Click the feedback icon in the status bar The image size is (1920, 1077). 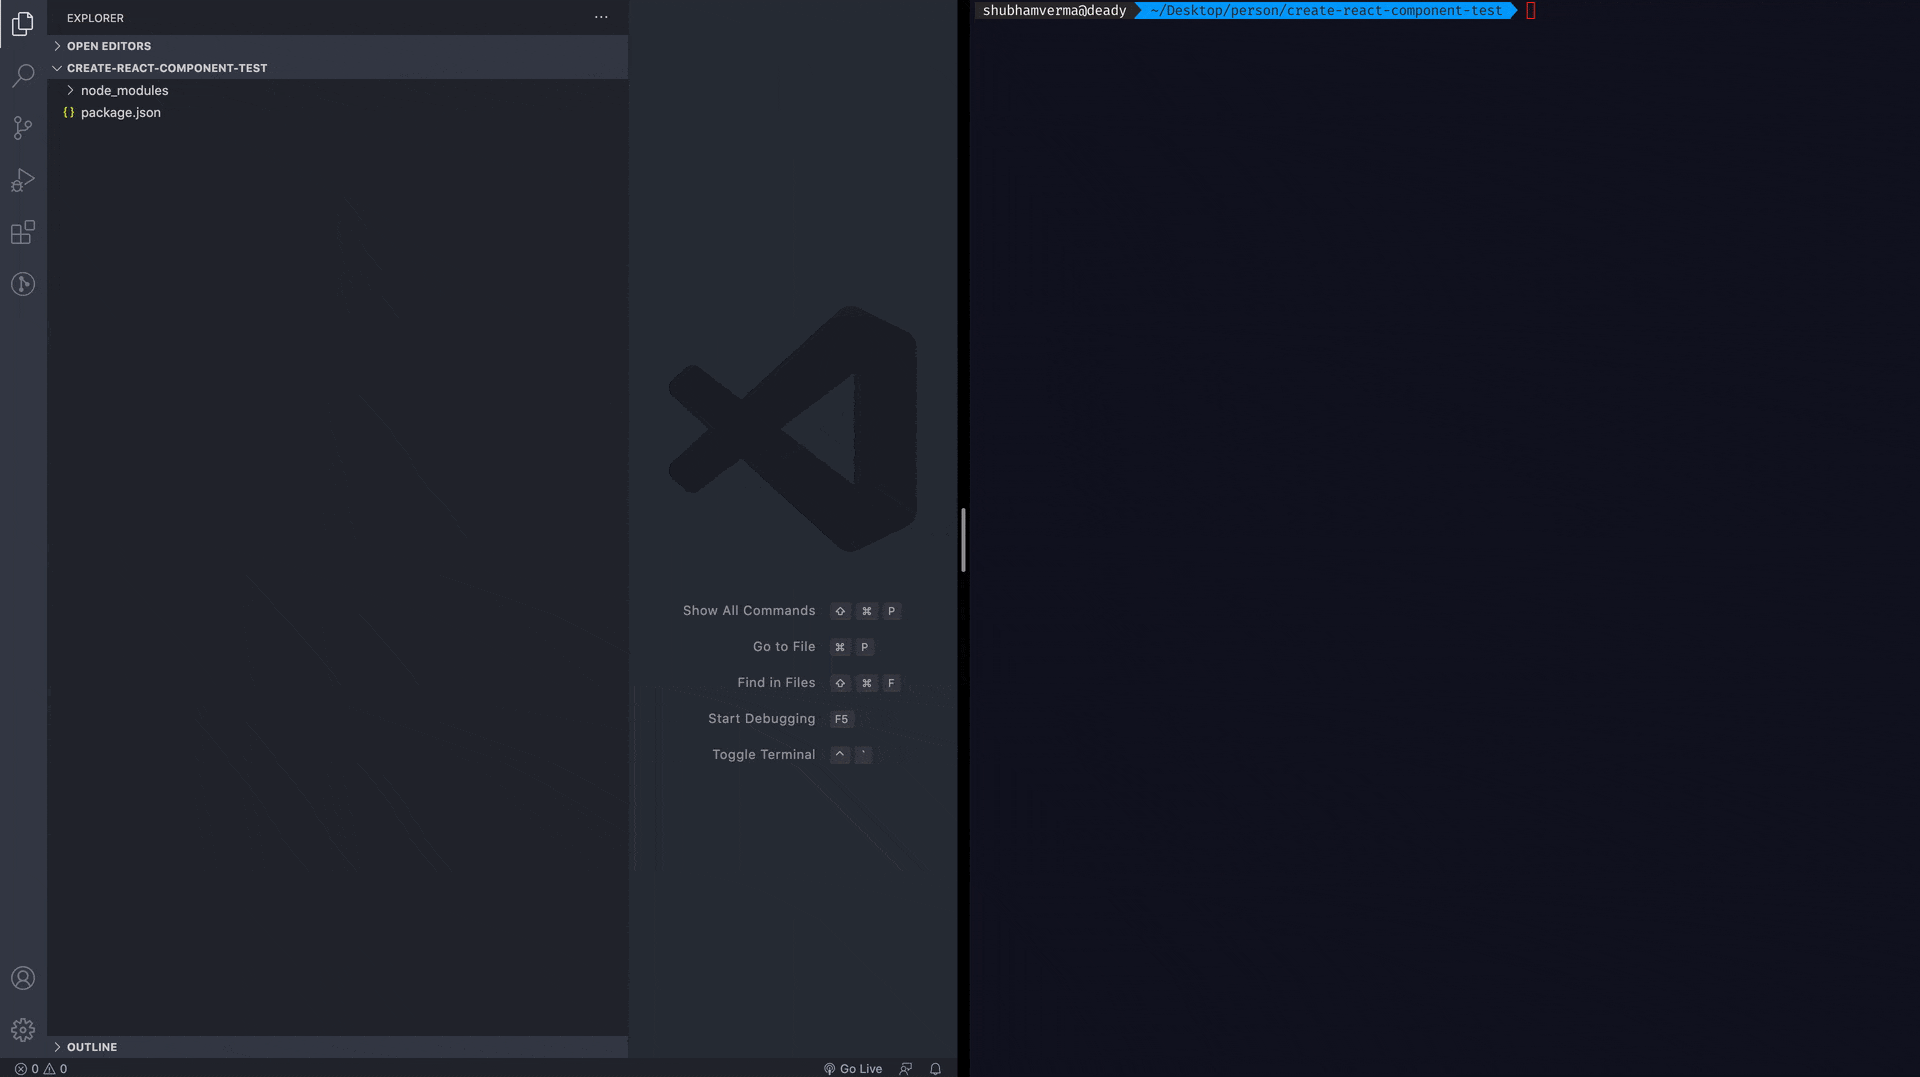point(906,1069)
